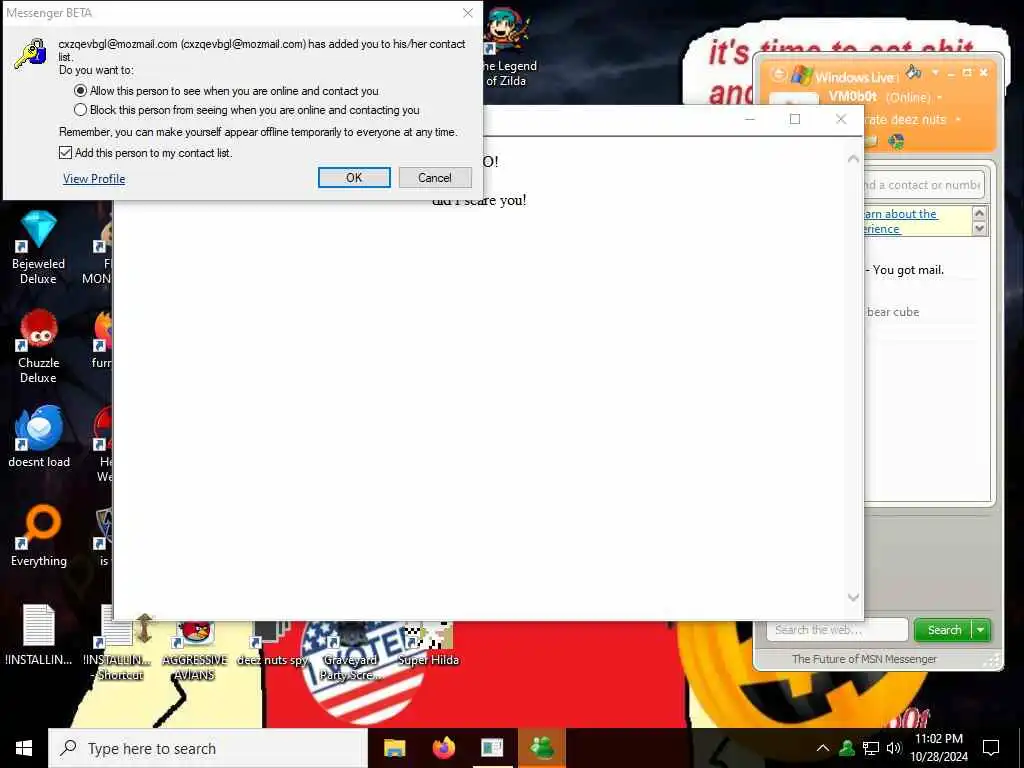Click the 'Find a contact or number' field
The height and width of the screenshot is (768, 1024).
click(x=923, y=185)
